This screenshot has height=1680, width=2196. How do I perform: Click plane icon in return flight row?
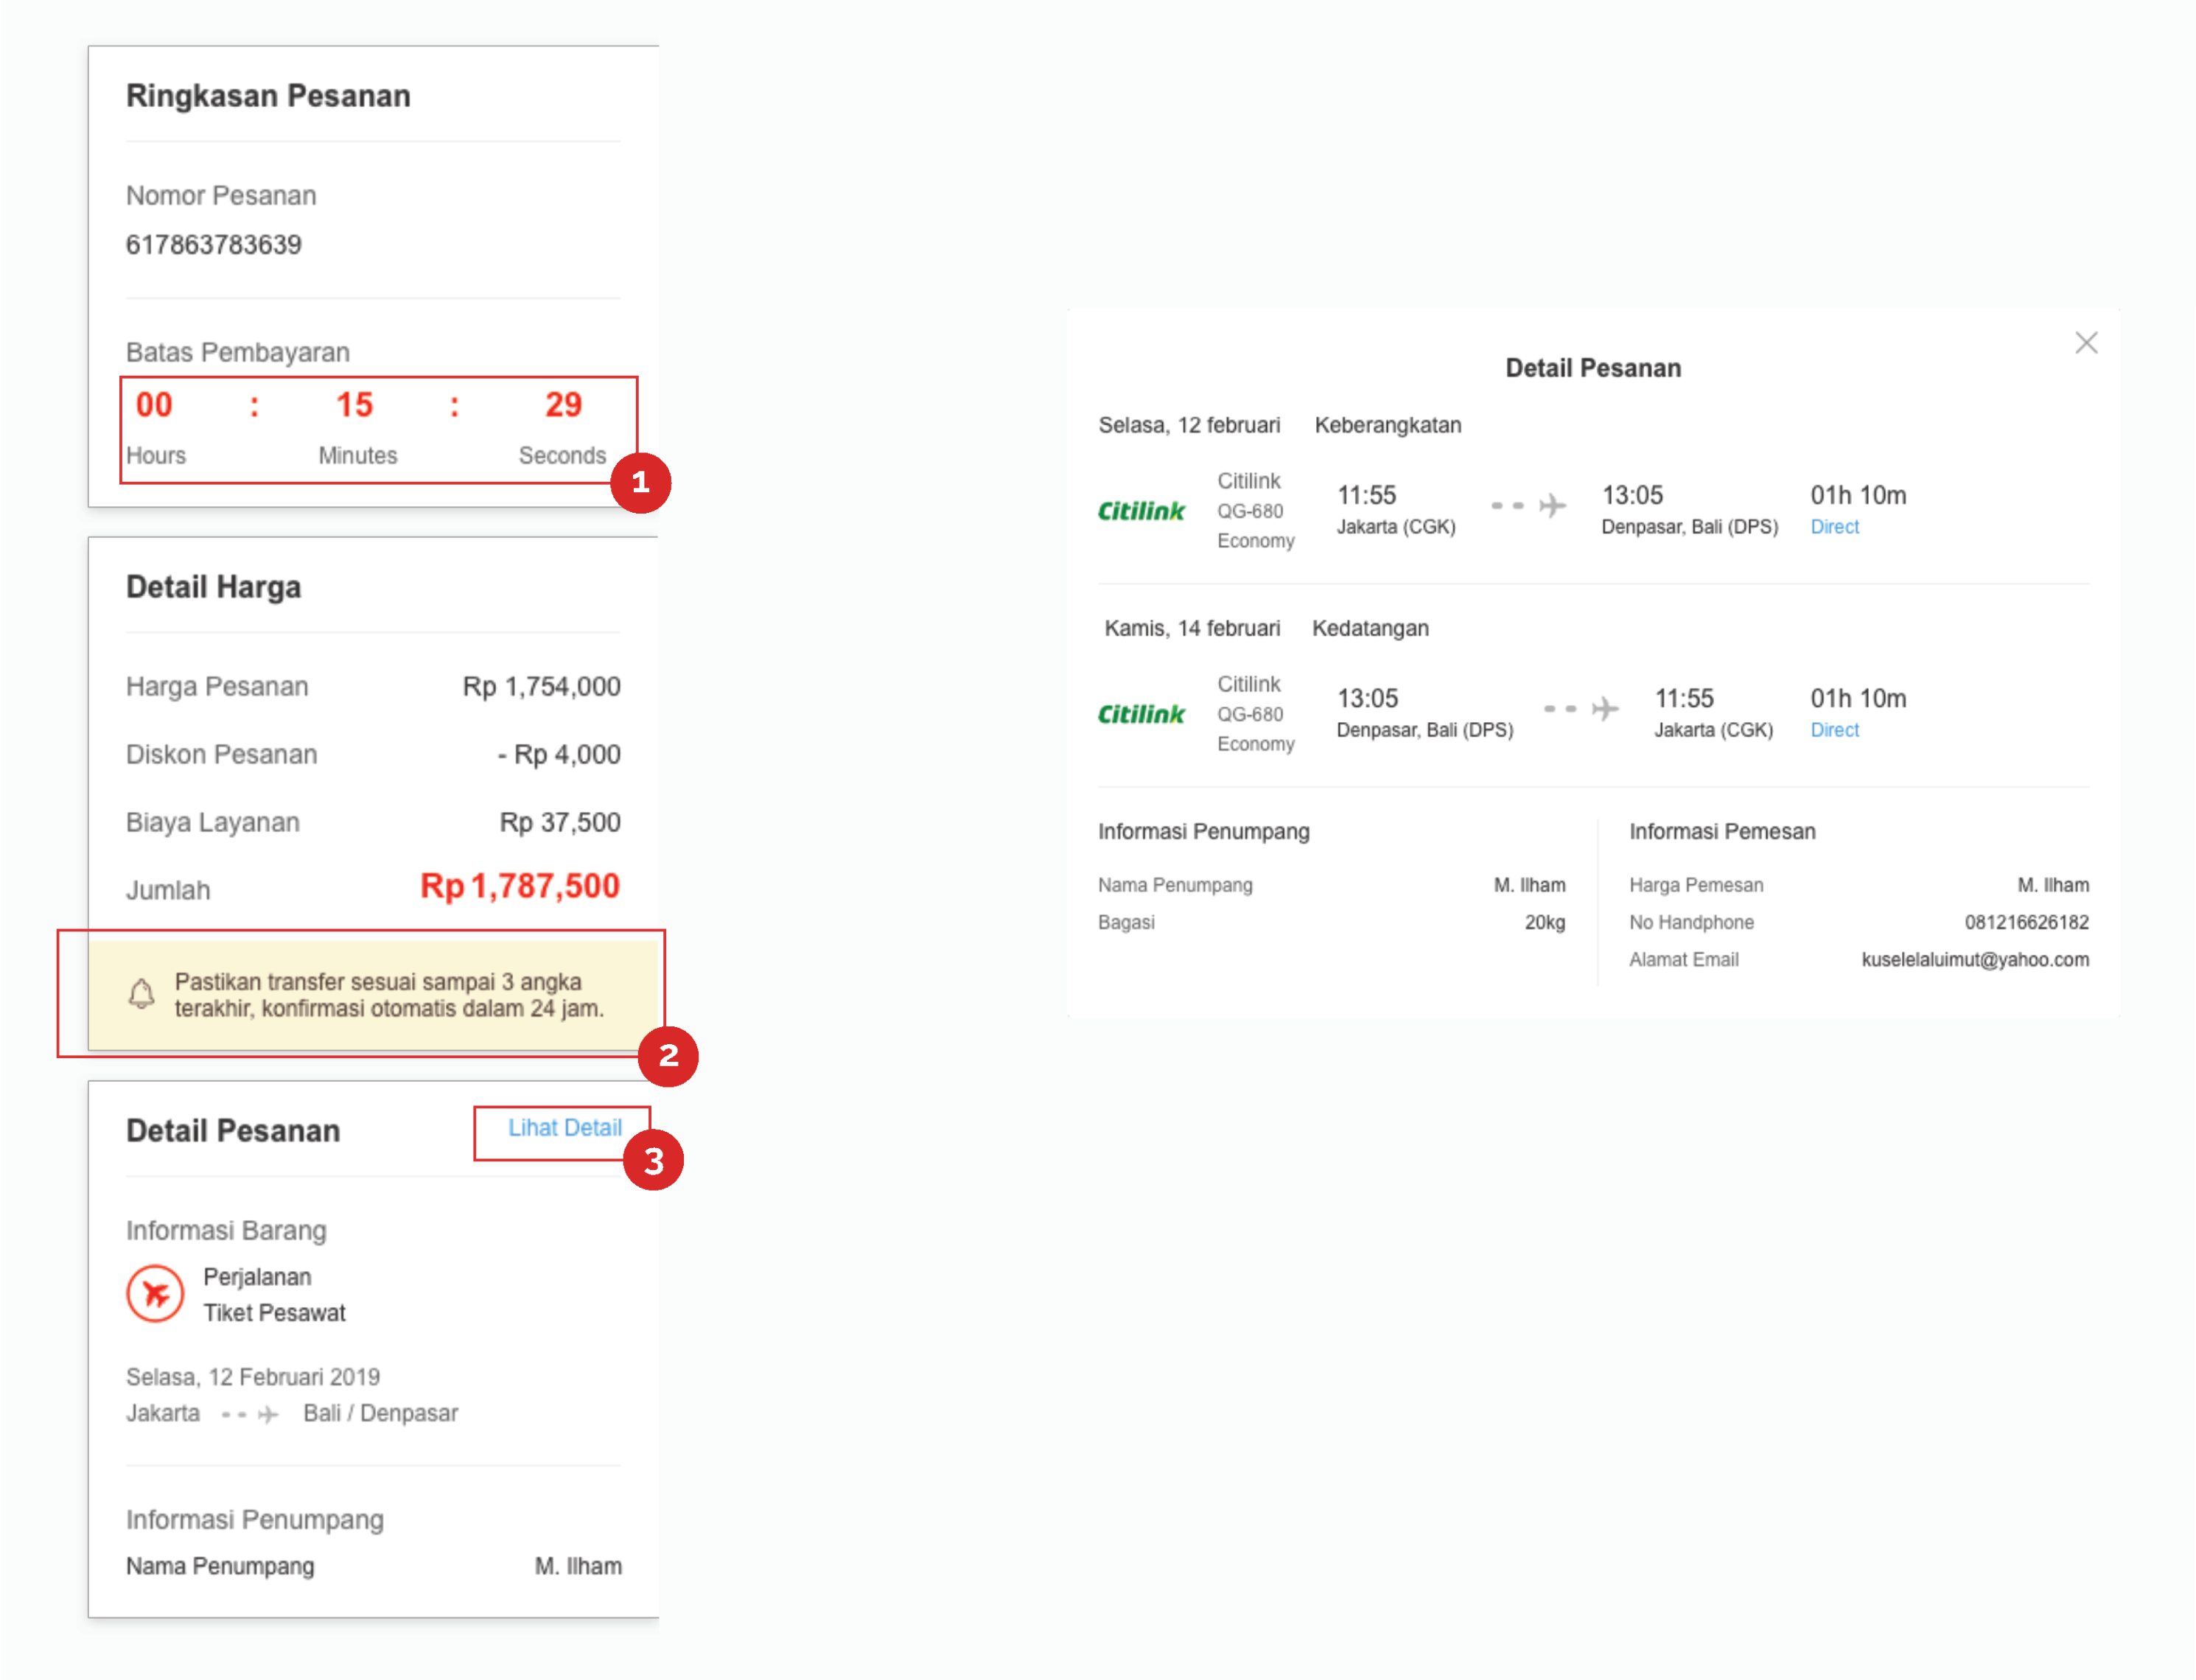[x=1604, y=709]
